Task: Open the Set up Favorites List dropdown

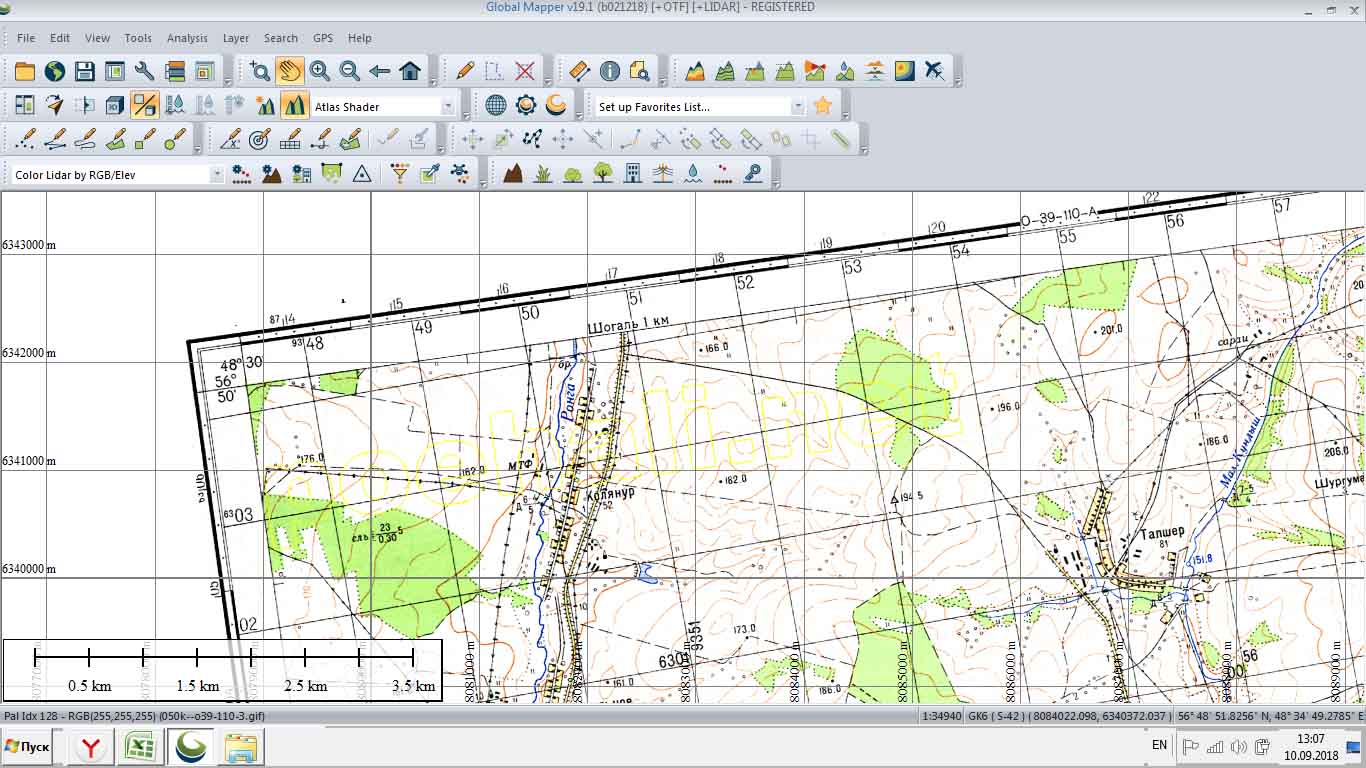Action: pos(797,106)
